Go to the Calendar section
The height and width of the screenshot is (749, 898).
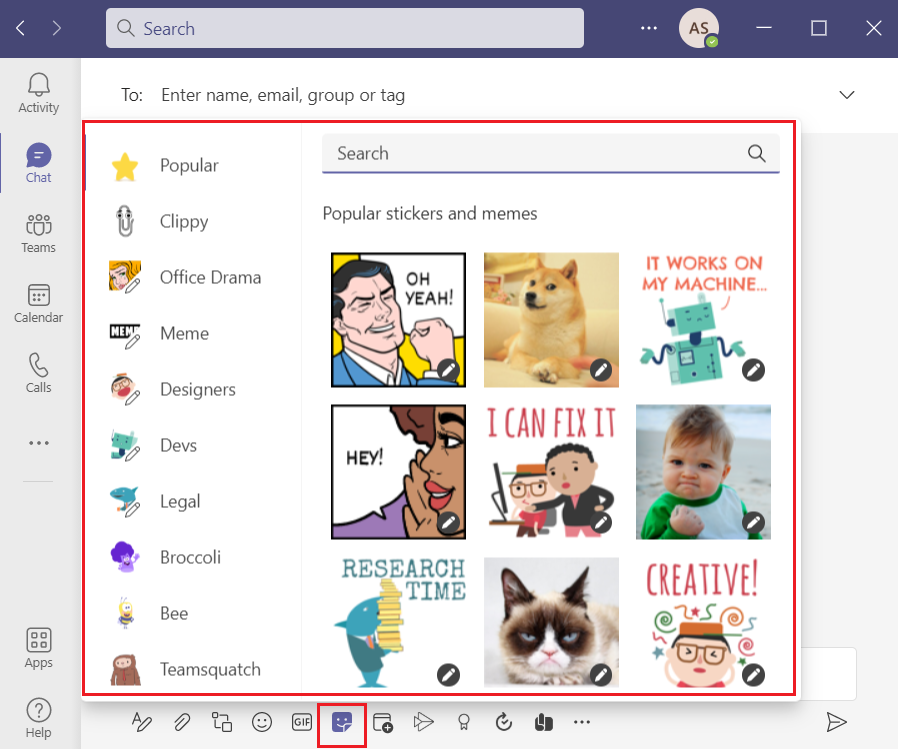[38, 303]
